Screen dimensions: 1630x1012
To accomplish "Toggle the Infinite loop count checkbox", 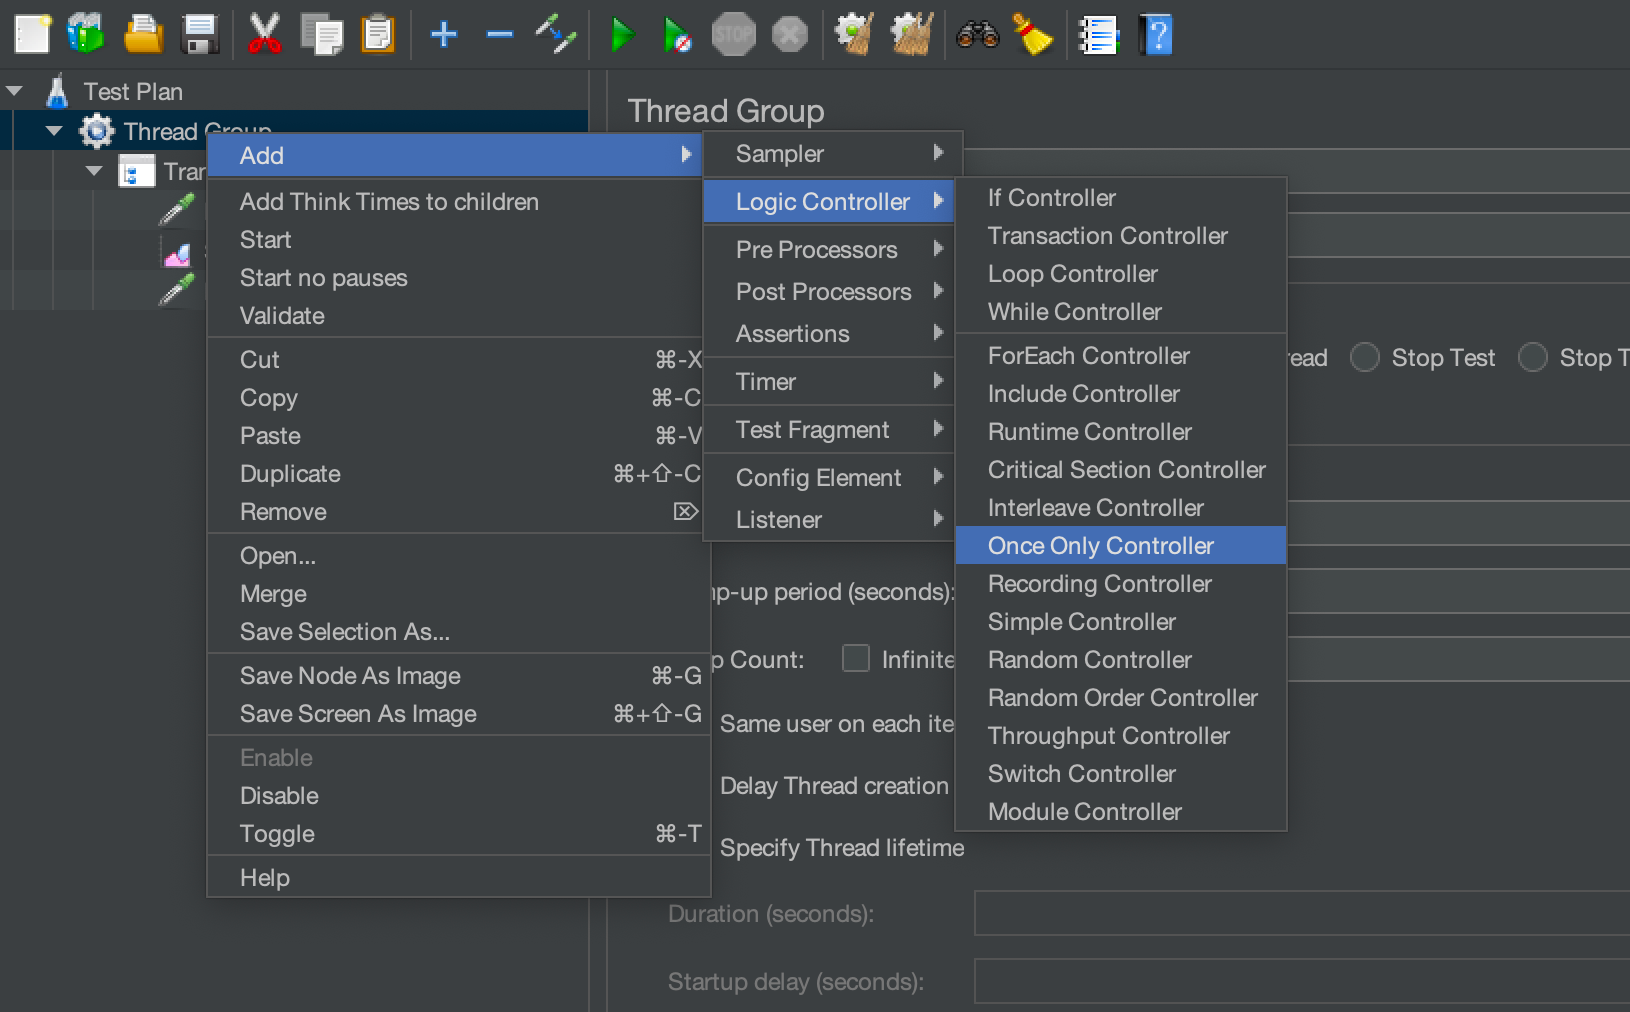I will [x=856, y=658].
